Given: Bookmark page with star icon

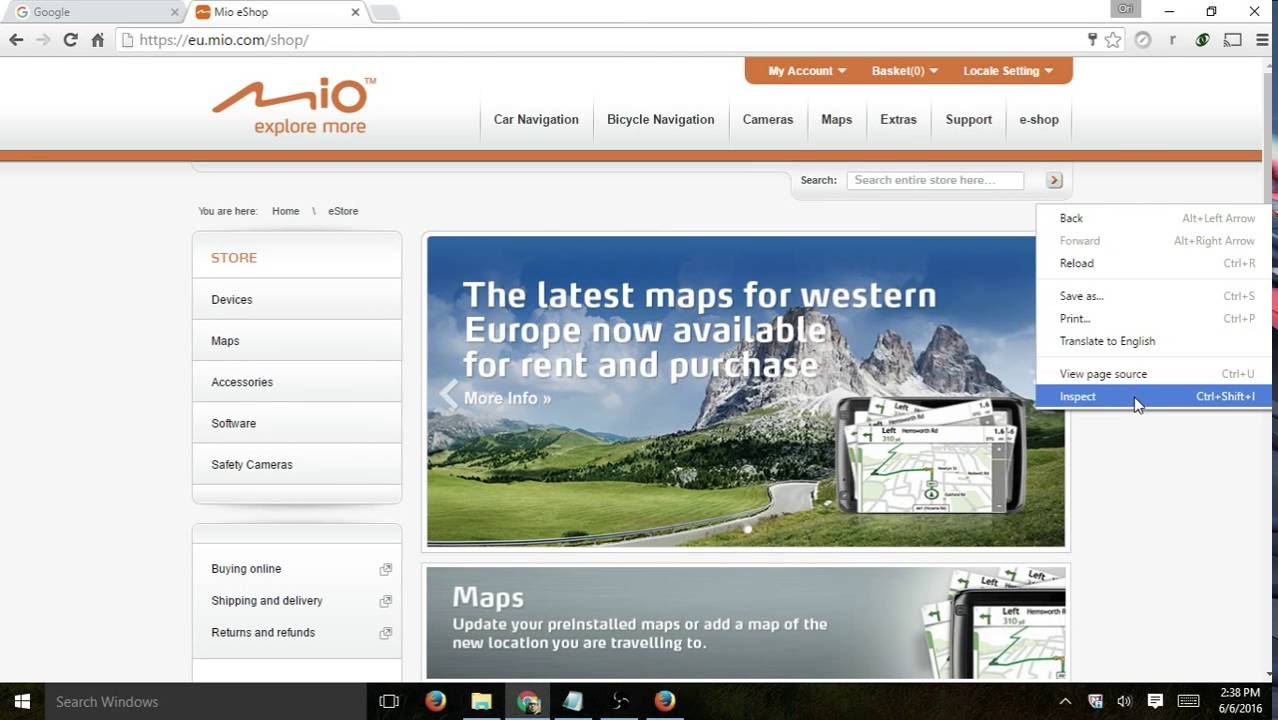Looking at the screenshot, I should (1113, 40).
